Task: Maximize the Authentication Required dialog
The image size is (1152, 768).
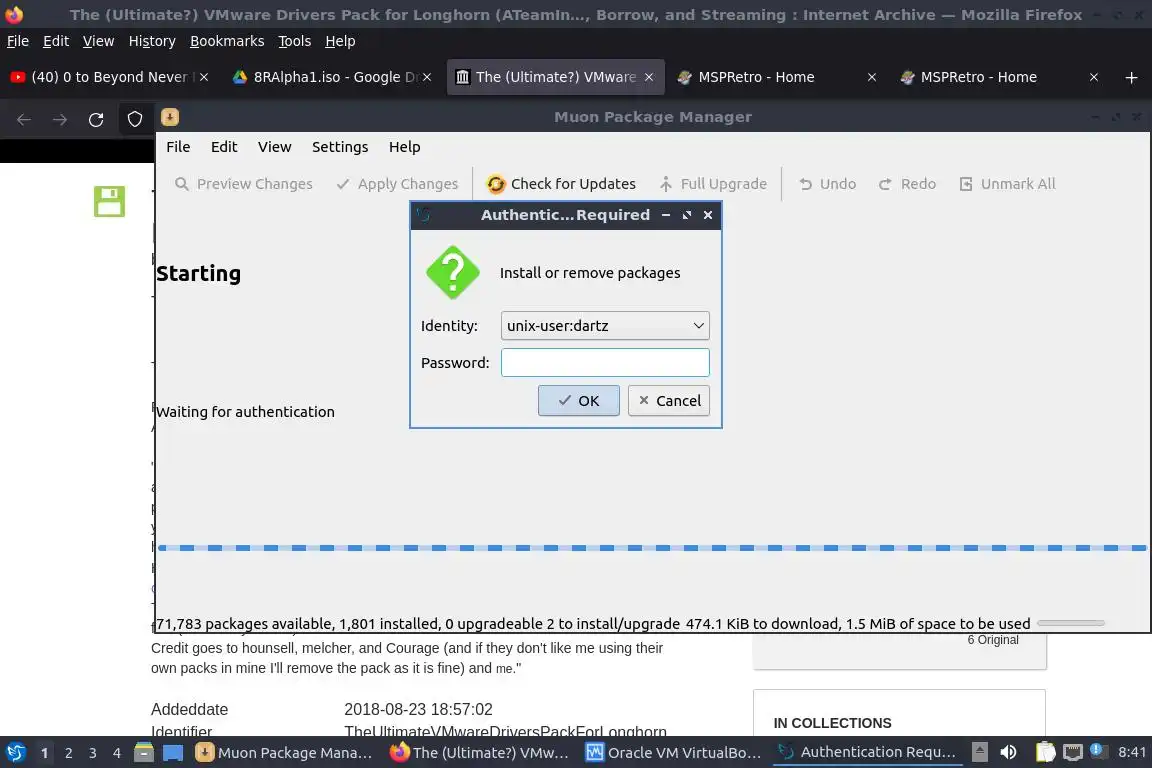Action: (x=687, y=215)
